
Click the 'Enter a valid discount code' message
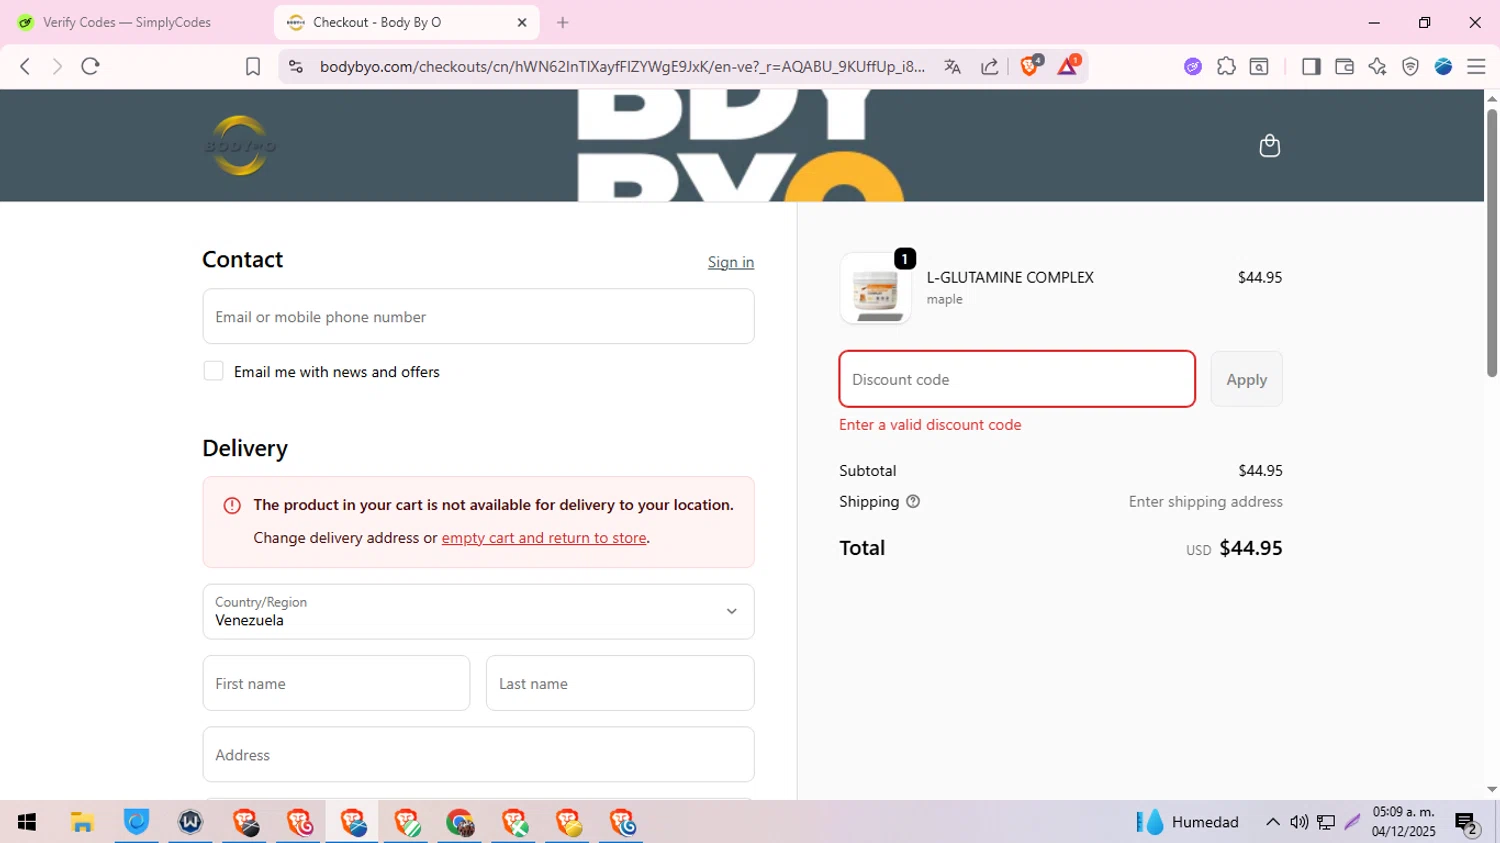click(x=930, y=425)
